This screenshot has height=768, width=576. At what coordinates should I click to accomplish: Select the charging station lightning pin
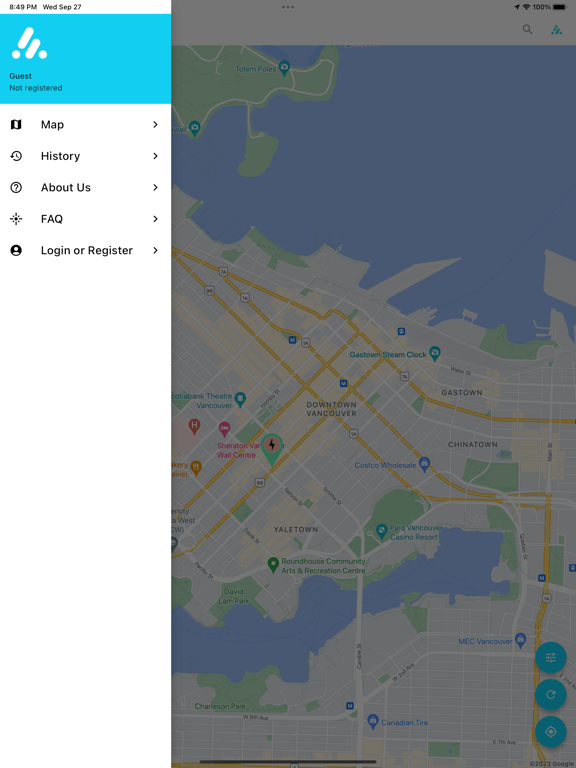pyautogui.click(x=272, y=448)
